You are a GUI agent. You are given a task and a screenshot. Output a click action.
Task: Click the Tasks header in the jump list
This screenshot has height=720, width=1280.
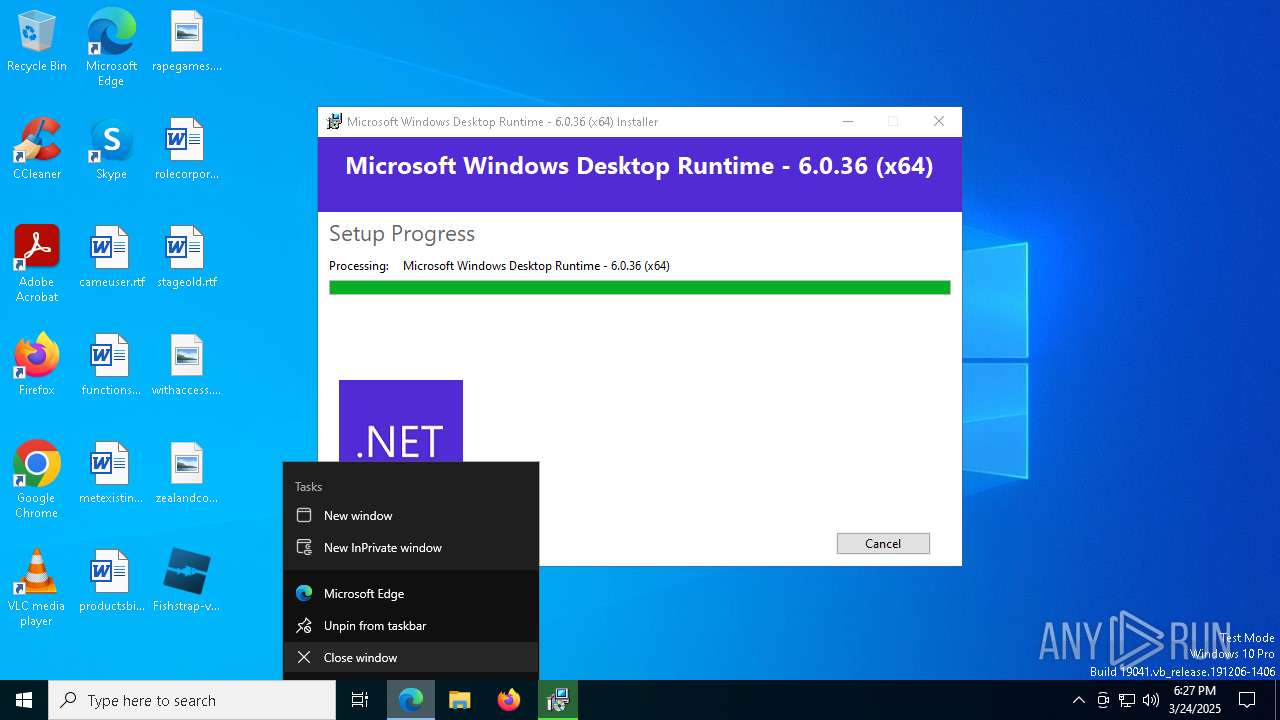[308, 487]
